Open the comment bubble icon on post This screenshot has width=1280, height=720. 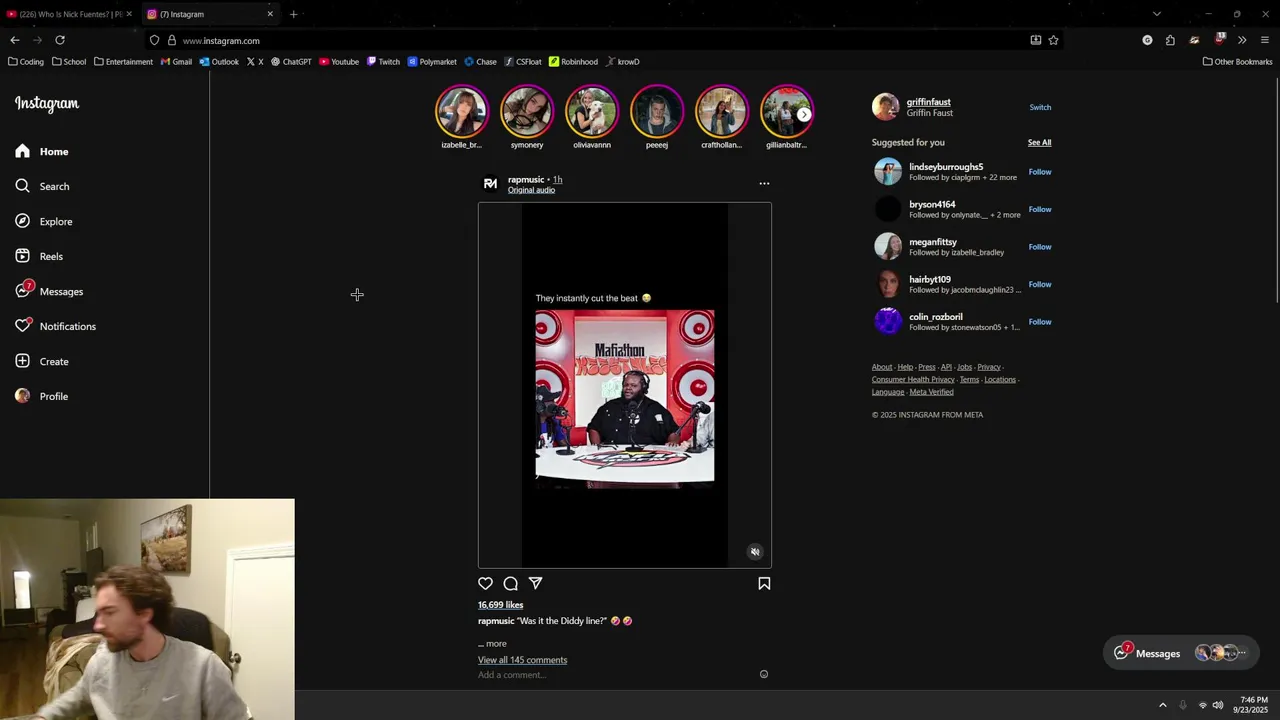coord(510,583)
